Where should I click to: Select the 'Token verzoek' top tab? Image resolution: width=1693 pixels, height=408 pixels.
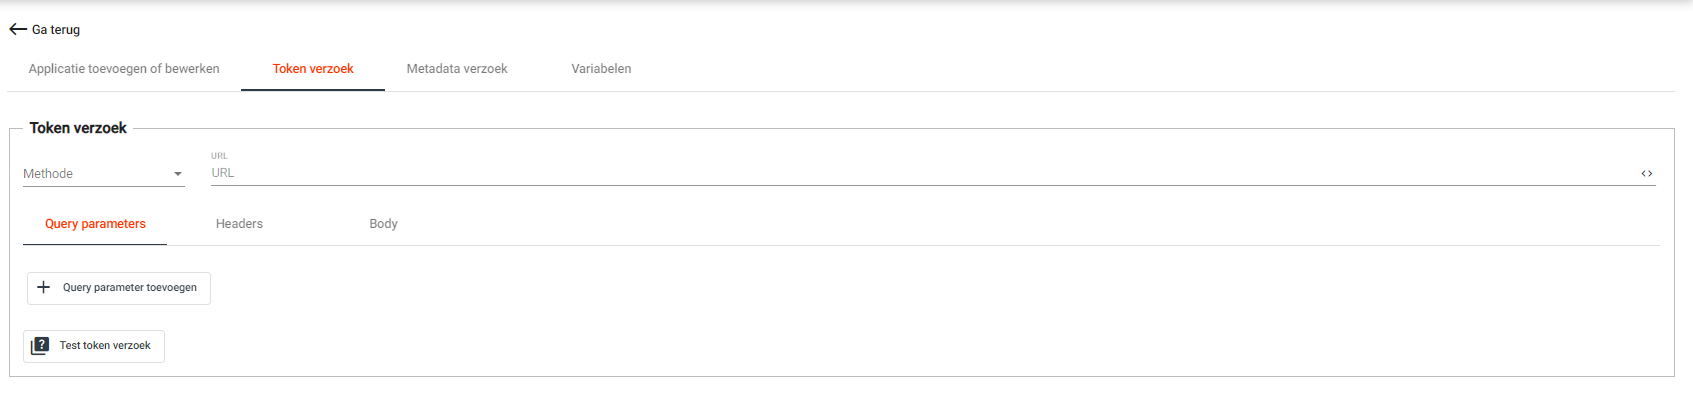point(313,69)
